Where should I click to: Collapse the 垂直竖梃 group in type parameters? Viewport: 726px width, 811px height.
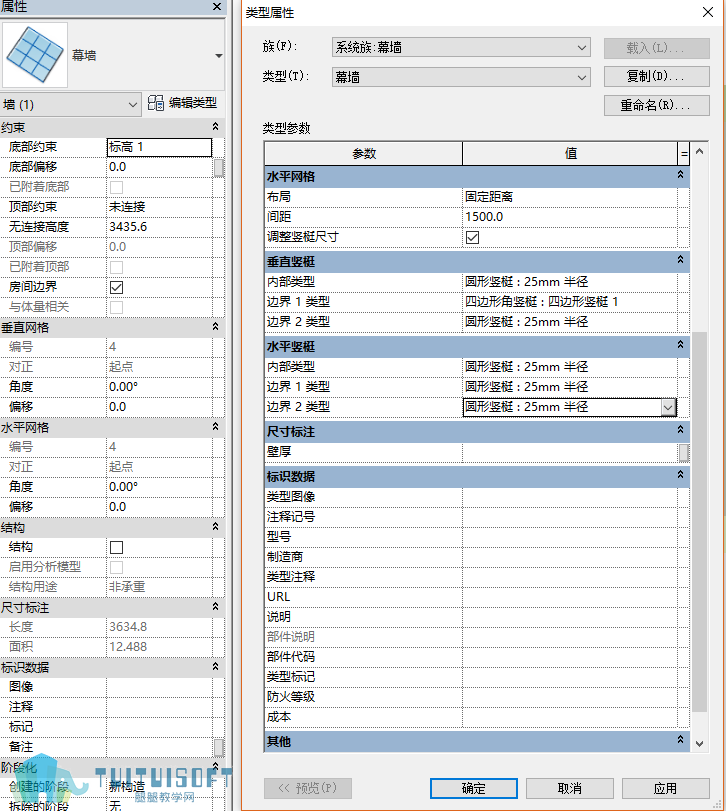[680, 260]
